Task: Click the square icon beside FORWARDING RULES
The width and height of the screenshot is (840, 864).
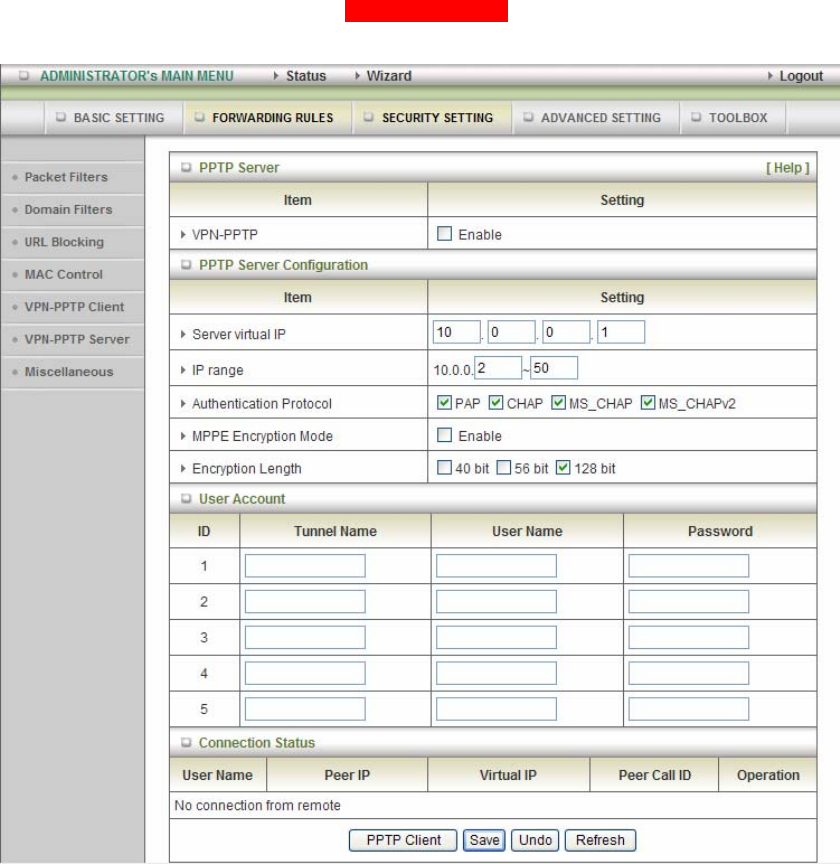Action: click(x=200, y=117)
